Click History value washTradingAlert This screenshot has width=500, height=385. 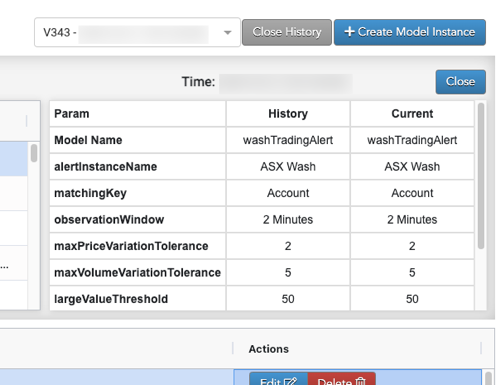(x=288, y=140)
